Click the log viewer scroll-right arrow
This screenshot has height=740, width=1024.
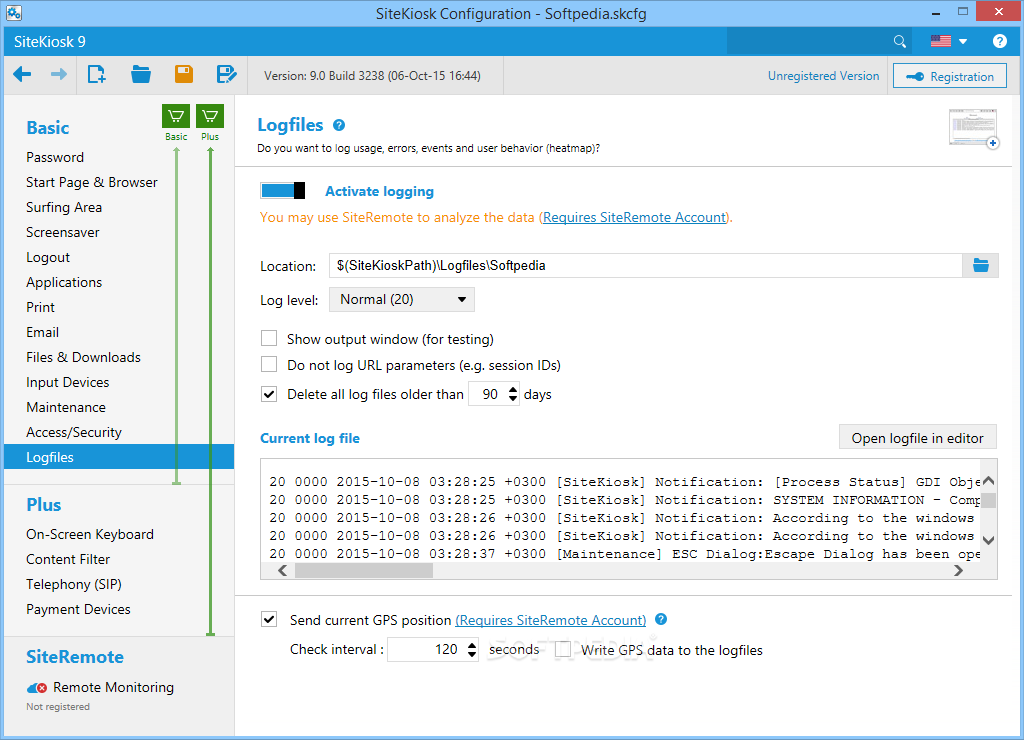point(958,570)
